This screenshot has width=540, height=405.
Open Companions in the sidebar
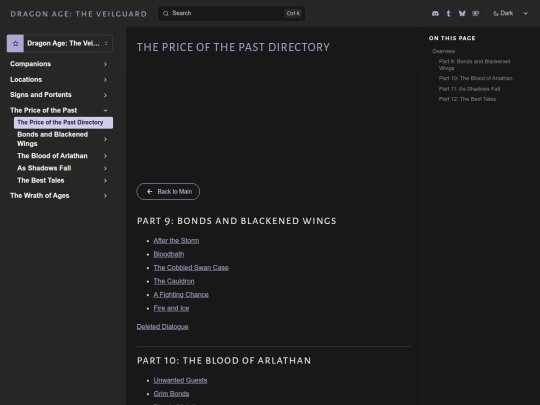coord(31,64)
